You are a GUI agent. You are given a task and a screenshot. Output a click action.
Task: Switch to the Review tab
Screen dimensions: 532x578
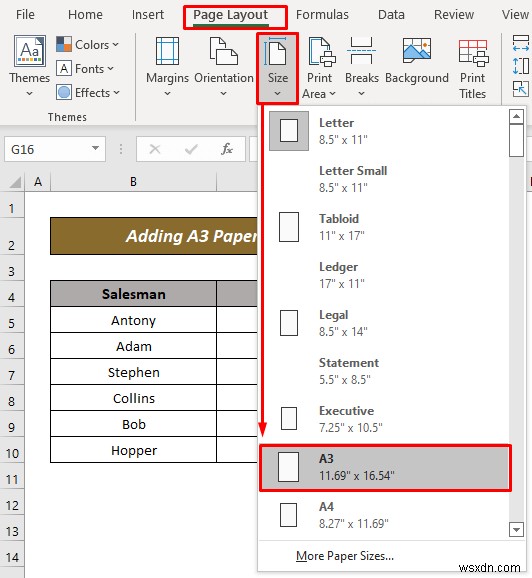click(x=454, y=15)
